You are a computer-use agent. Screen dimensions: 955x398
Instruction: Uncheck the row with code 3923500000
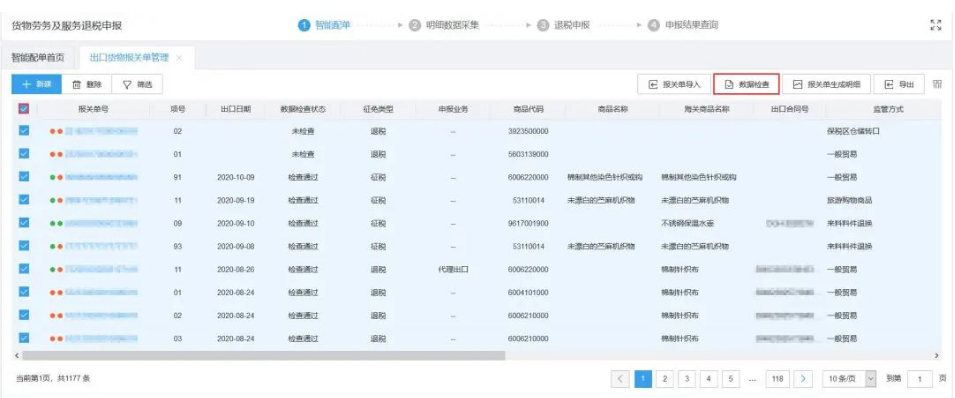[x=24, y=130]
